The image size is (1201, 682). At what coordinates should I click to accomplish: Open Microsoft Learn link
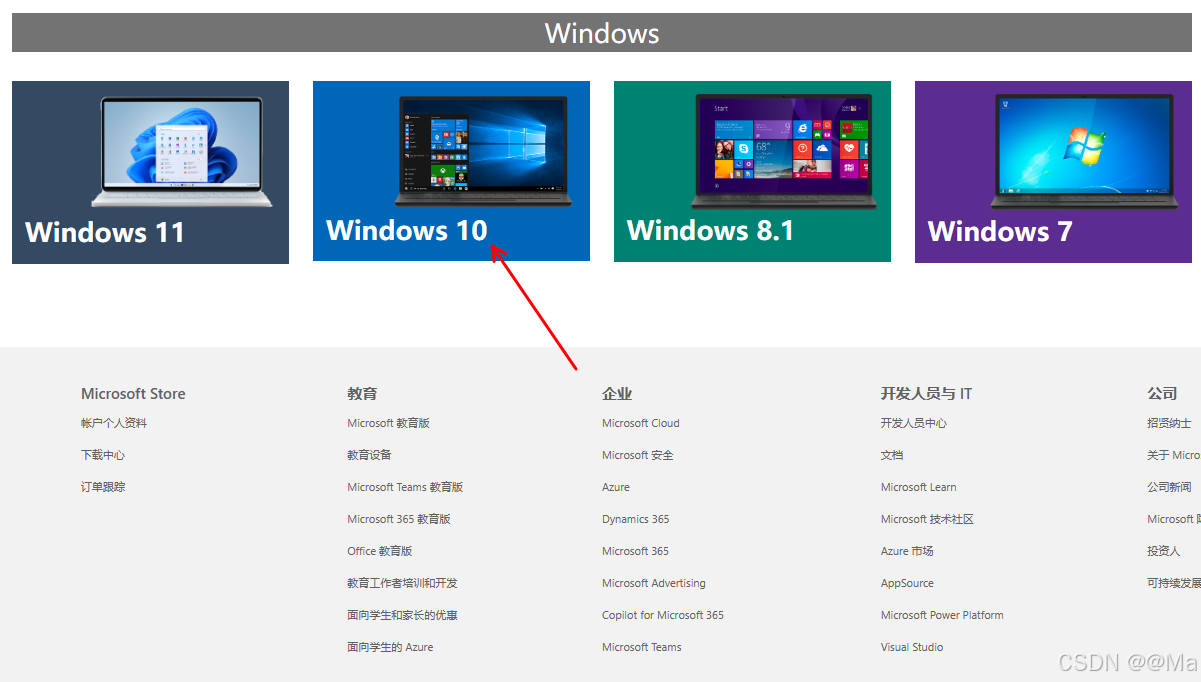pyautogui.click(x=919, y=487)
